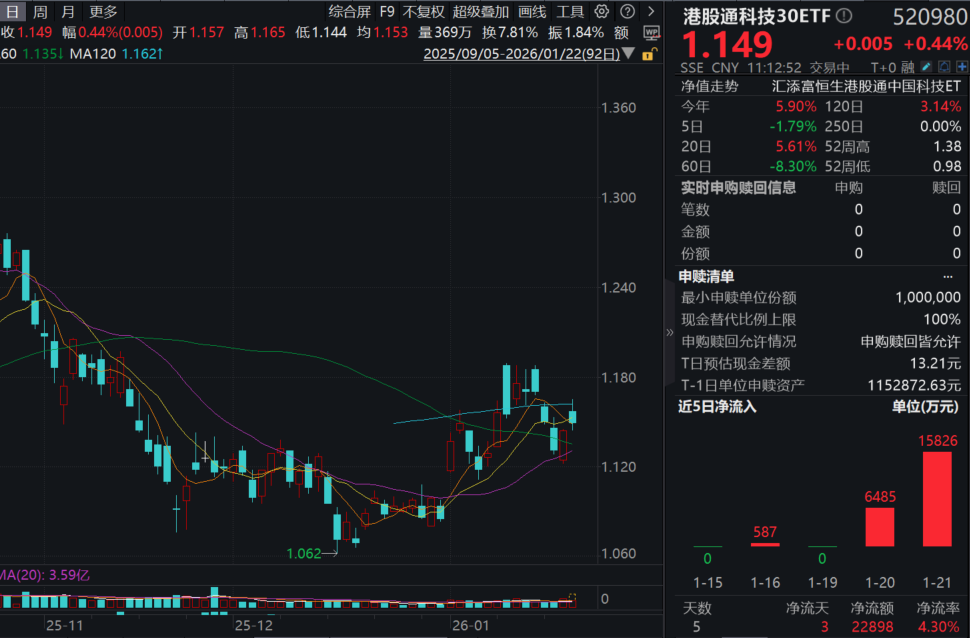This screenshot has height=638, width=970.
Task: Open the price alert bell icon
Action: click(944, 66)
